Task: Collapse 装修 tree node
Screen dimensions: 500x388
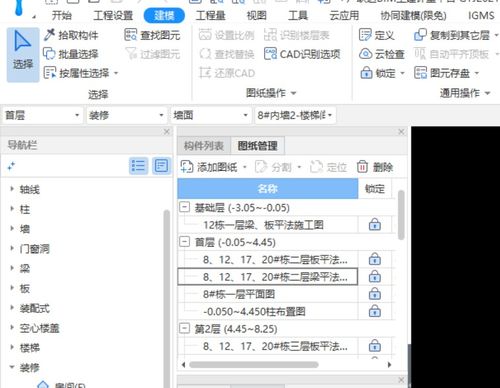Action: [x=12, y=367]
